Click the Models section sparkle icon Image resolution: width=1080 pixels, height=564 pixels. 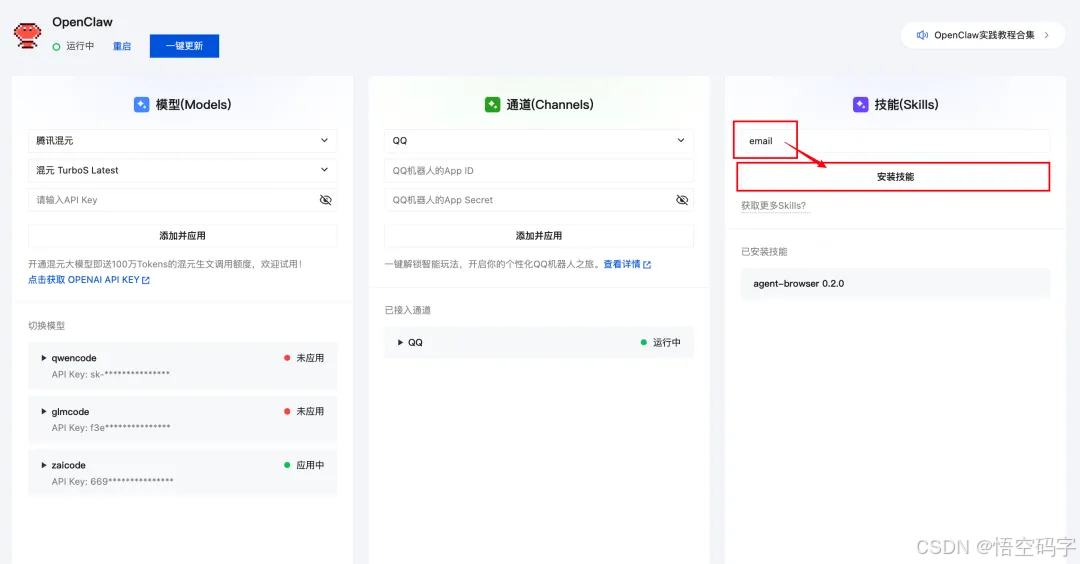(141, 105)
